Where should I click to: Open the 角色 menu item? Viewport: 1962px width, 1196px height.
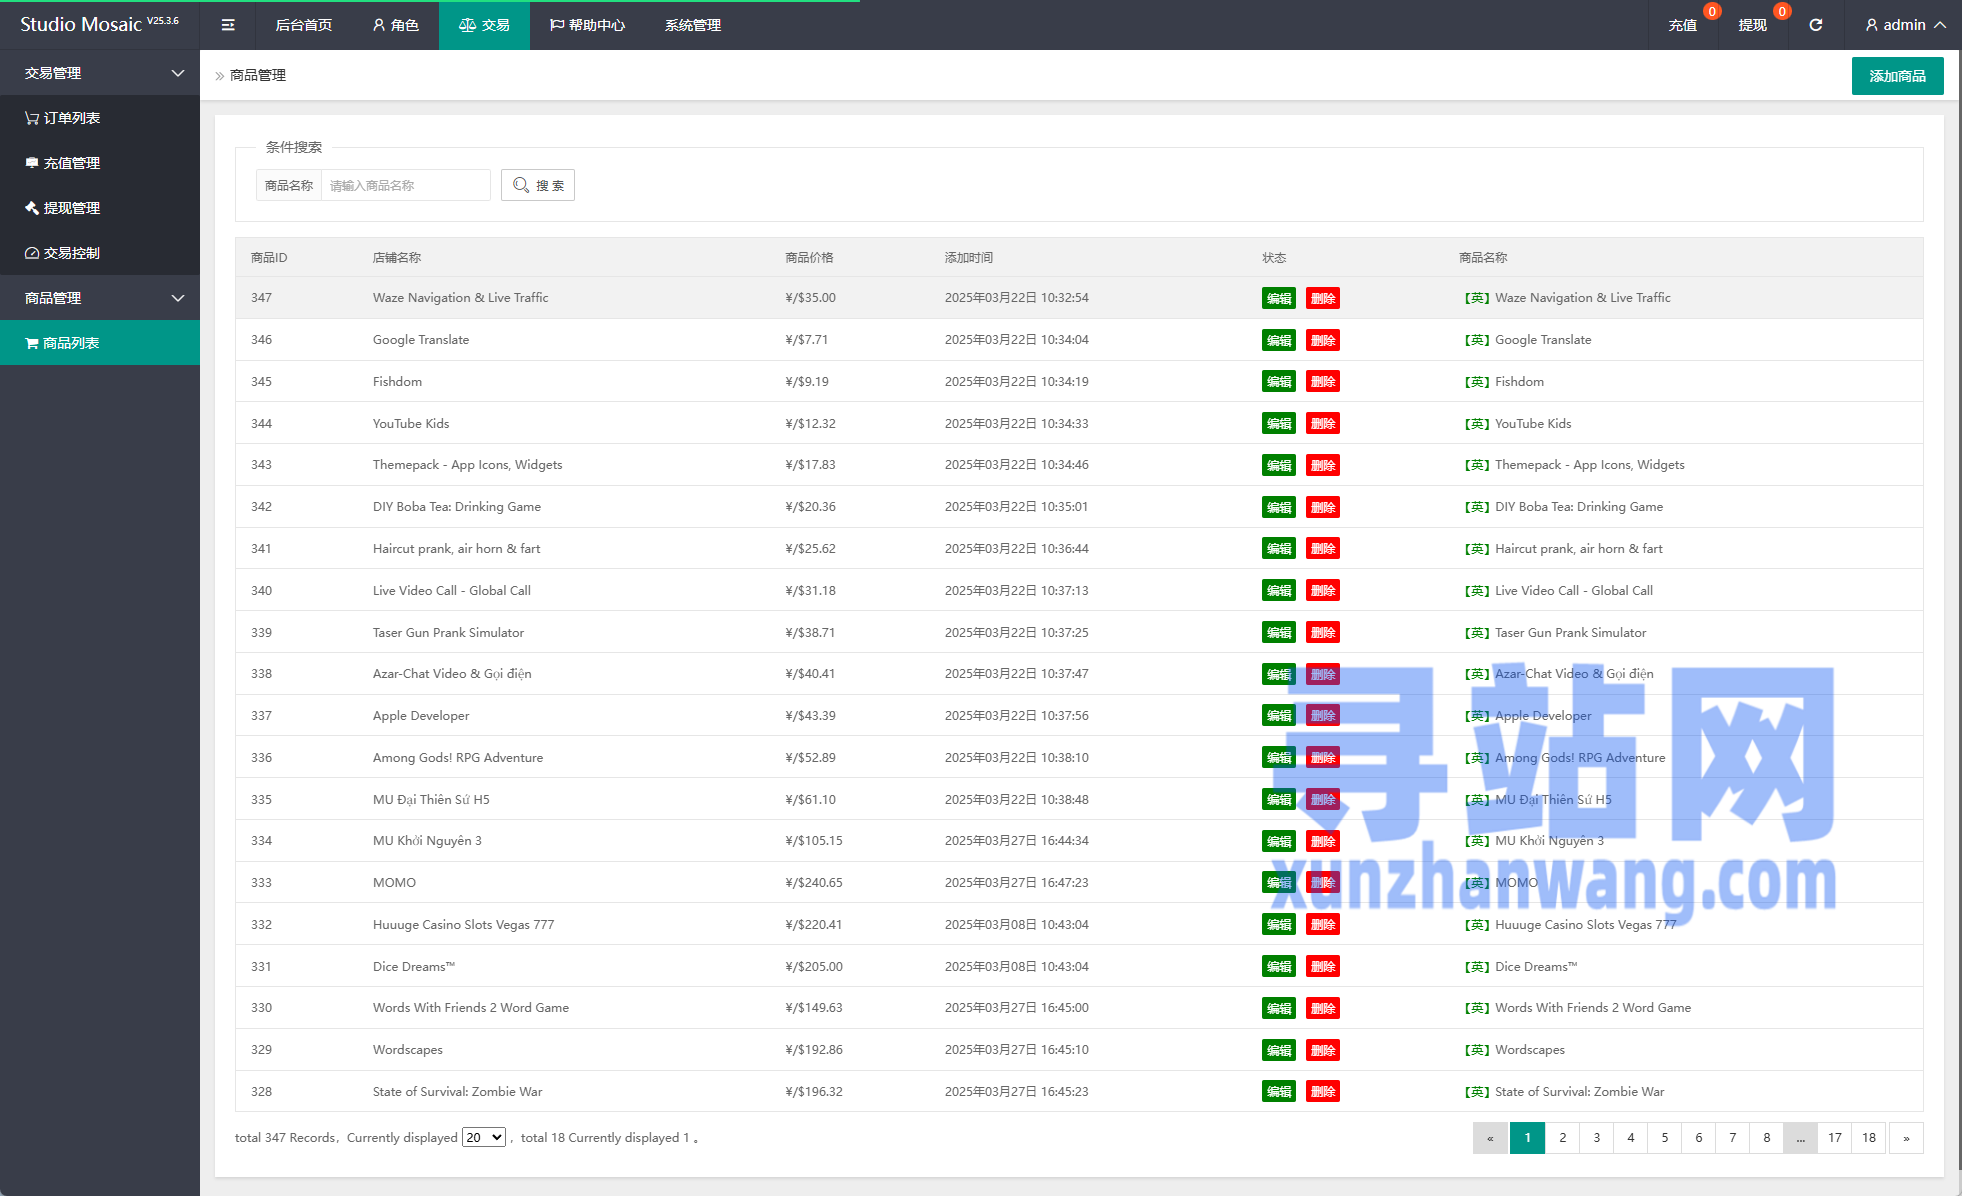click(x=395, y=25)
